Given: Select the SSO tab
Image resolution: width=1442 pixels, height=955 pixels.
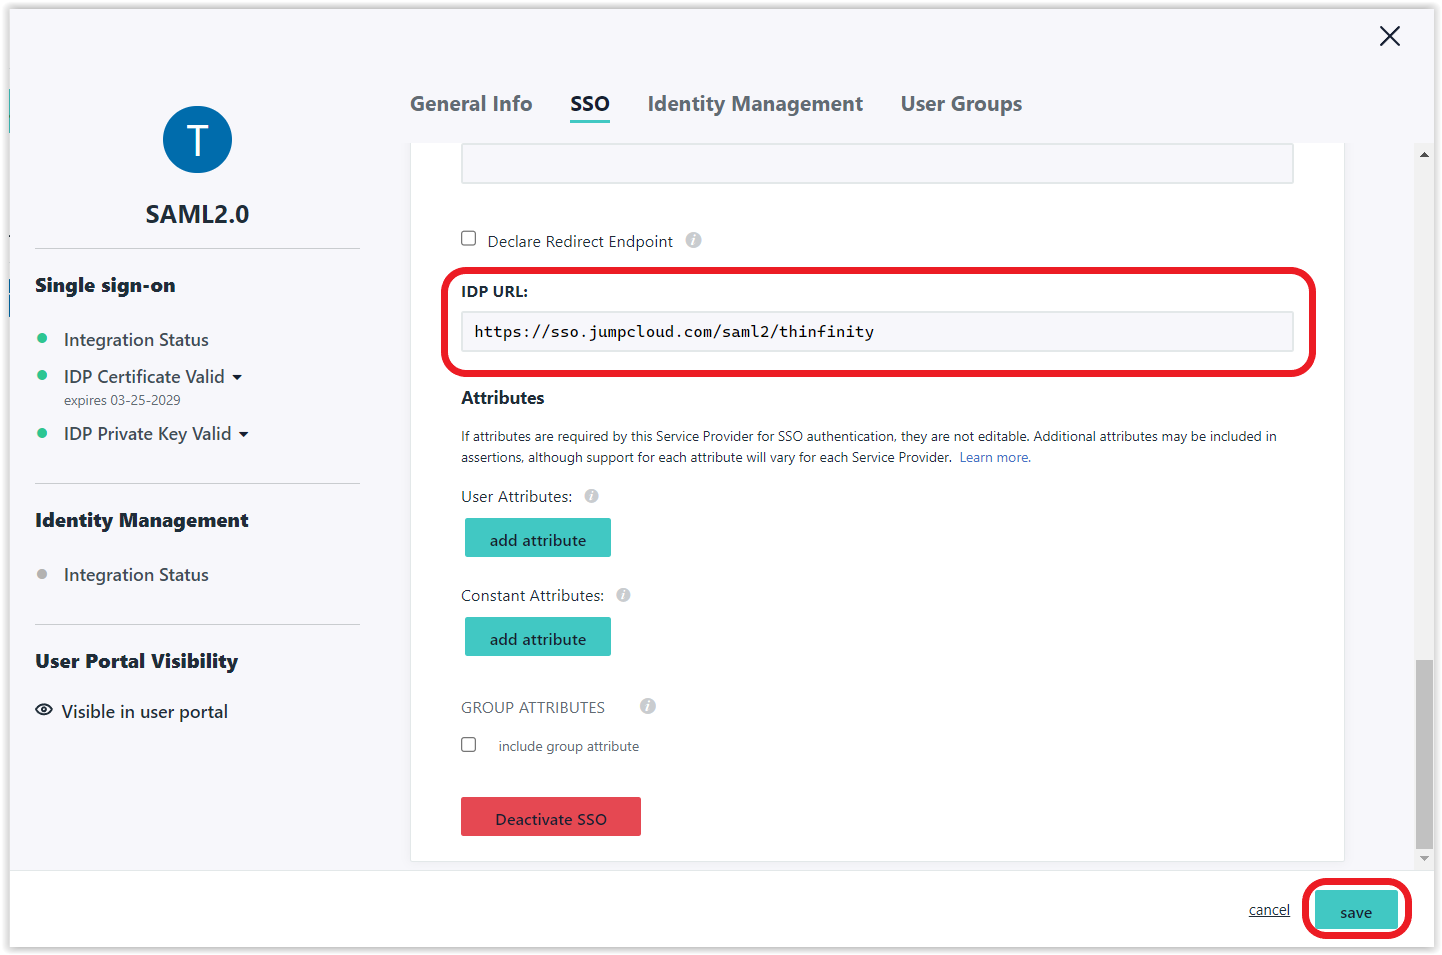Looking at the screenshot, I should click(x=590, y=104).
